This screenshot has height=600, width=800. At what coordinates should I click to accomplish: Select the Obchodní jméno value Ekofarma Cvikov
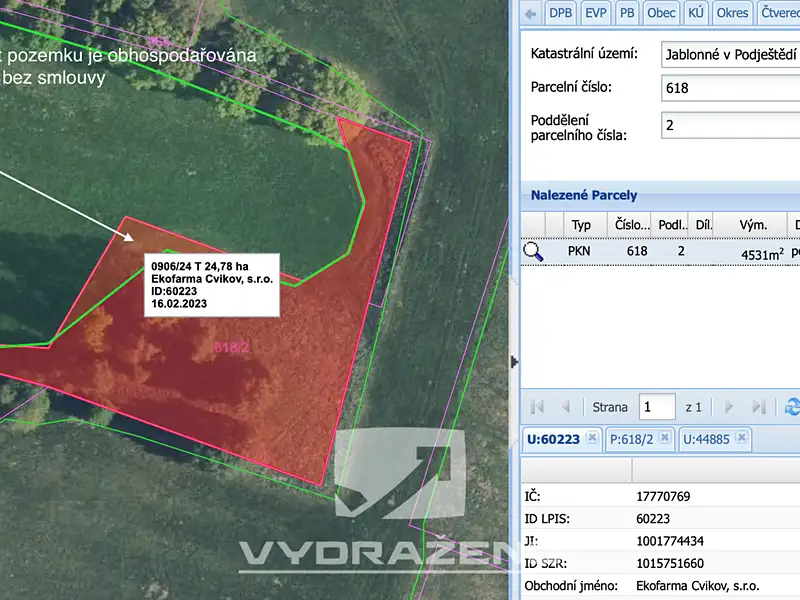point(697,586)
